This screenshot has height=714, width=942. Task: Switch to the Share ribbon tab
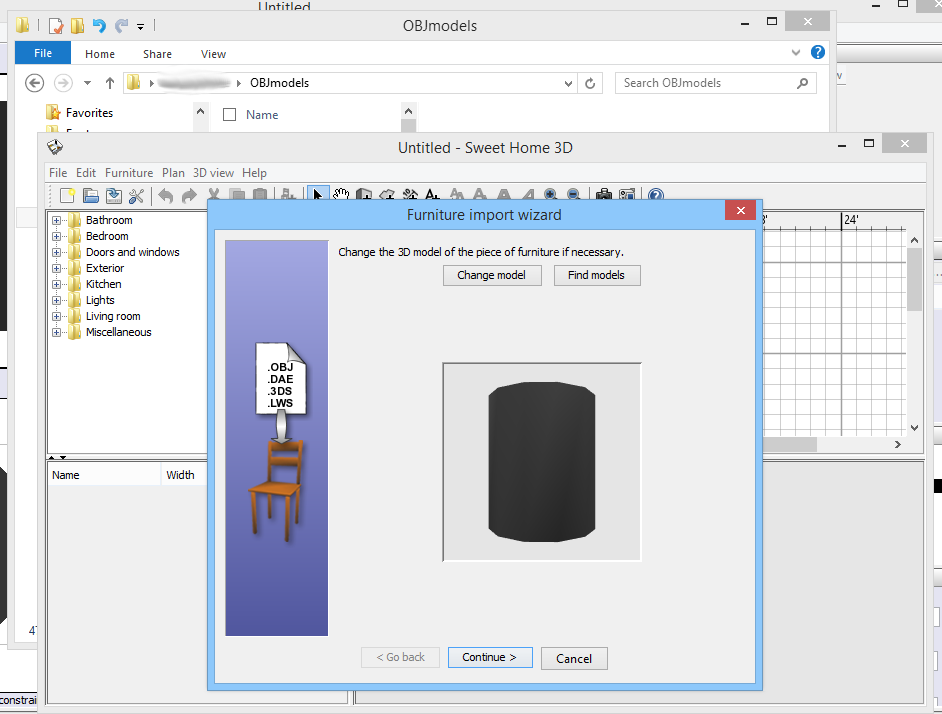(x=157, y=54)
